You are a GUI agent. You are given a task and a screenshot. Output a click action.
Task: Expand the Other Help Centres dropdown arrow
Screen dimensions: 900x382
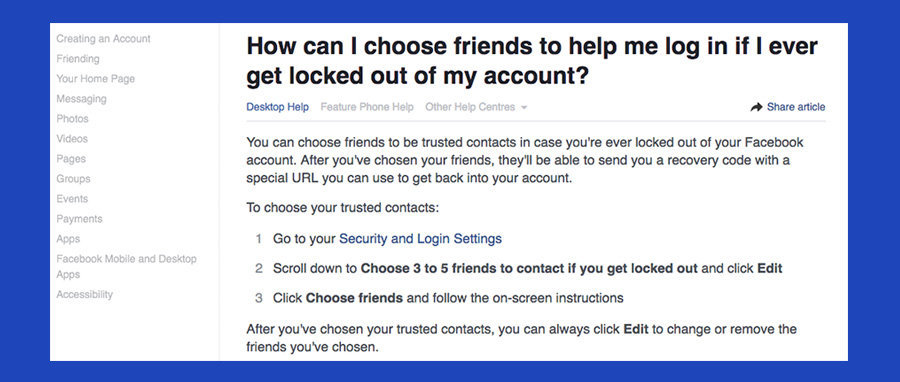(x=524, y=107)
